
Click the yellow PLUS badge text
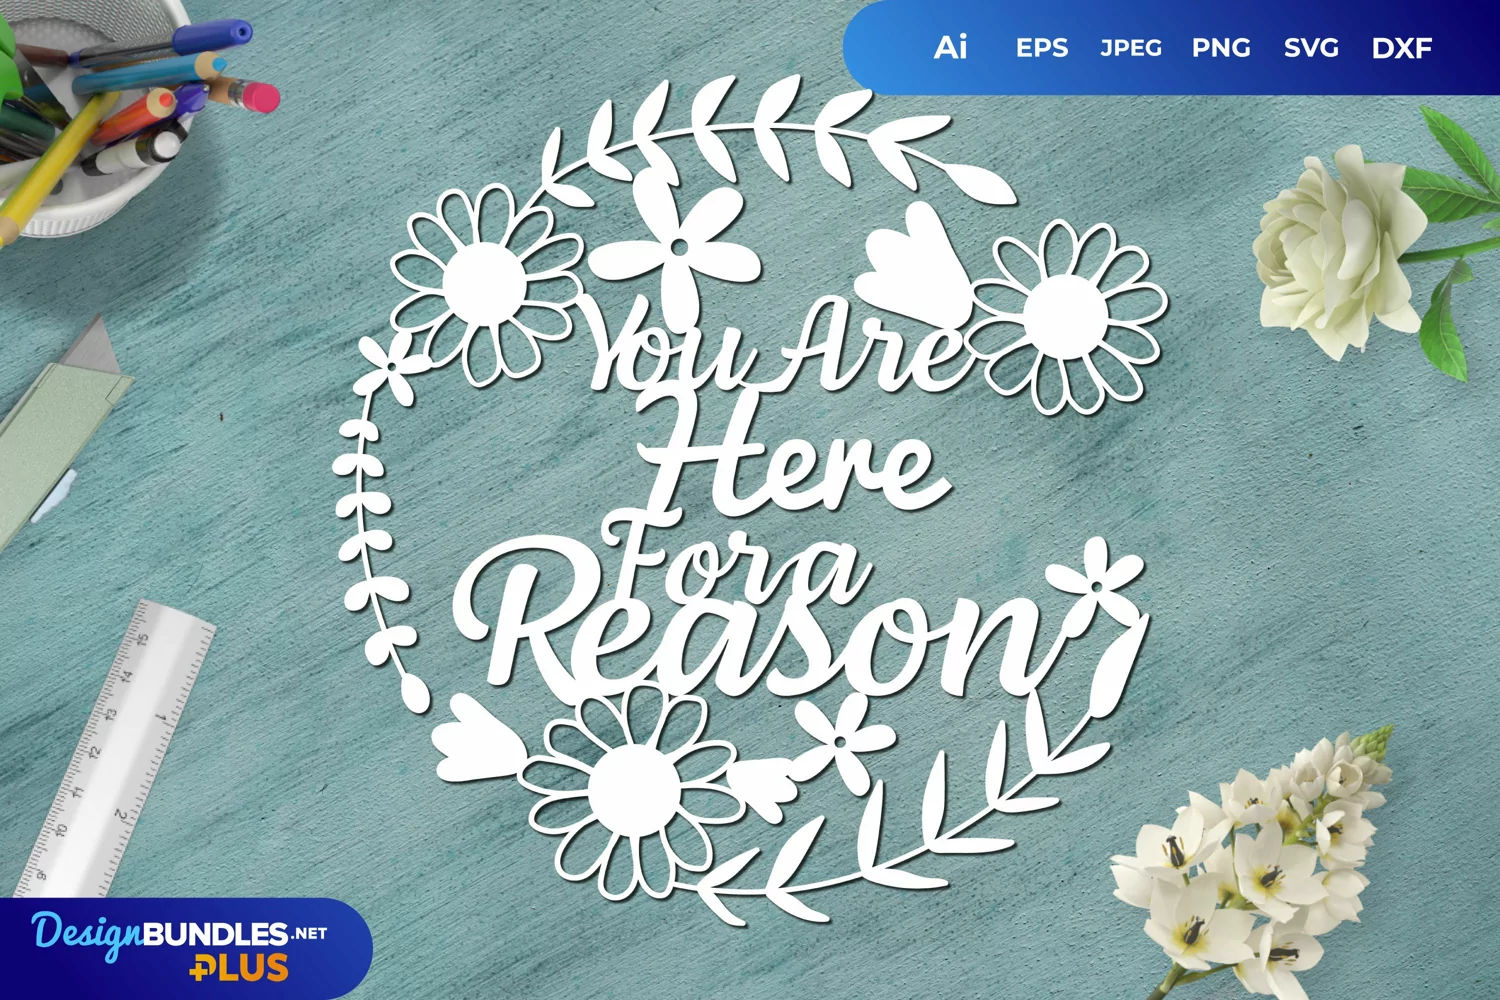pos(240,968)
